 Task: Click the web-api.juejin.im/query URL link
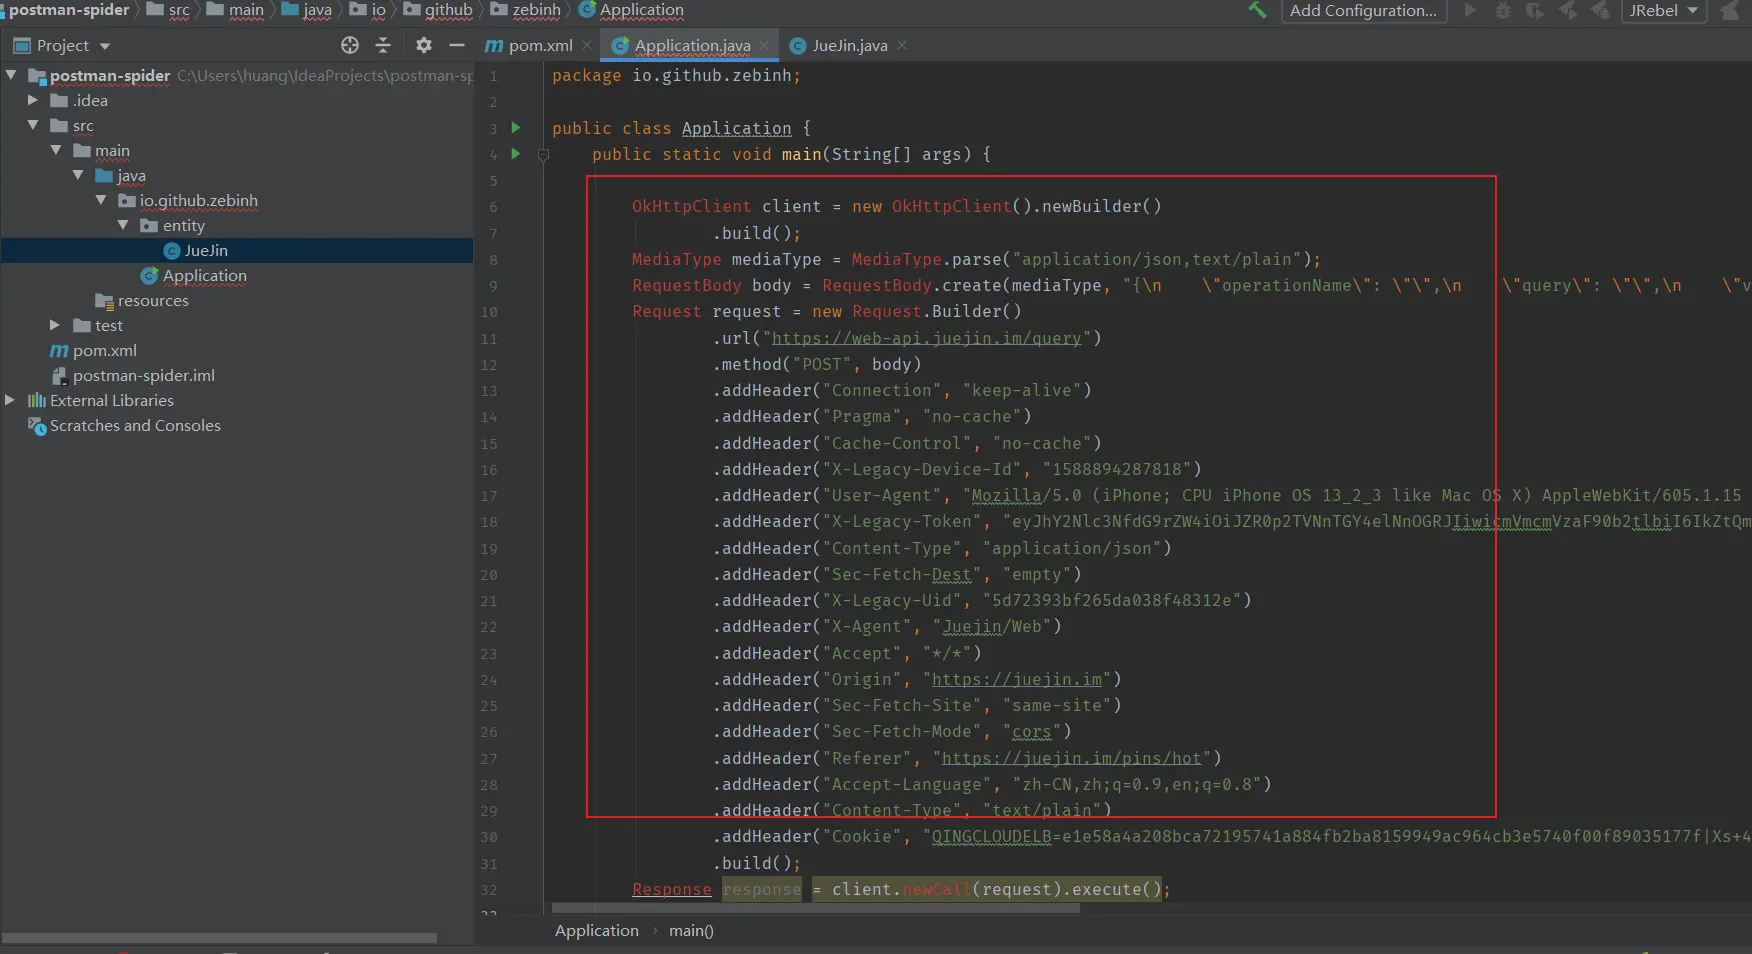(927, 338)
